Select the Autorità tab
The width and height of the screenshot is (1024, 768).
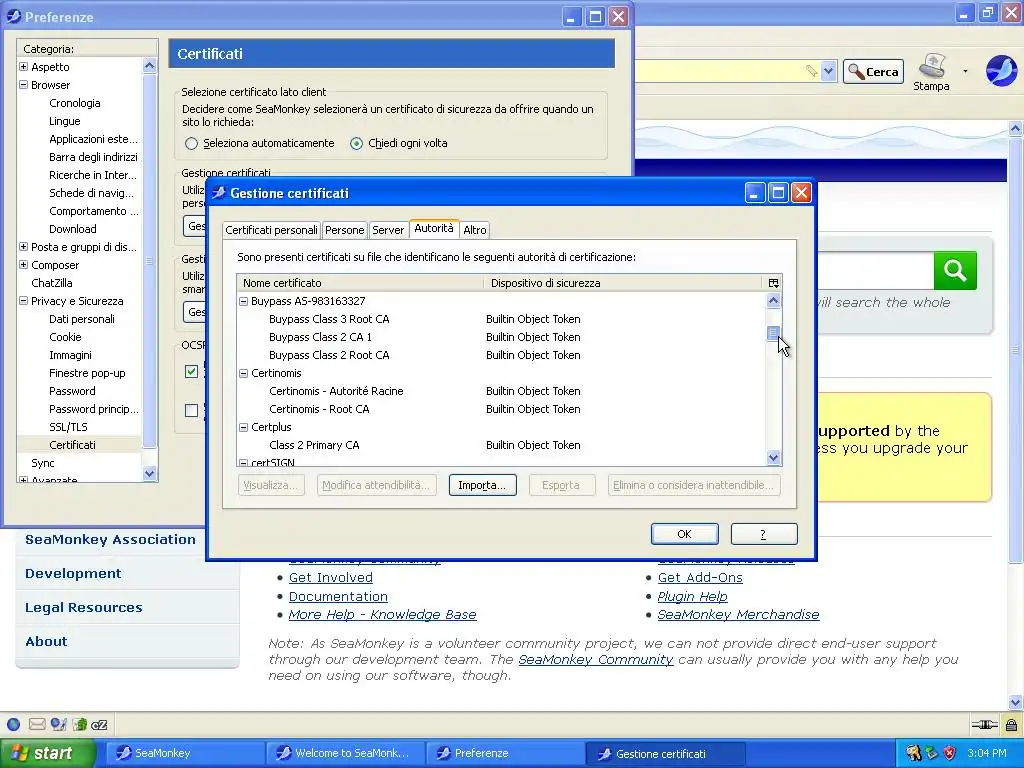[x=434, y=229]
